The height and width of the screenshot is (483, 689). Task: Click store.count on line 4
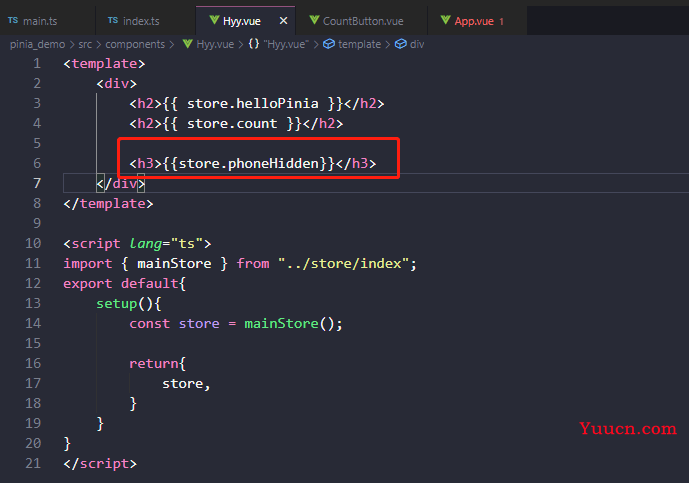point(232,123)
